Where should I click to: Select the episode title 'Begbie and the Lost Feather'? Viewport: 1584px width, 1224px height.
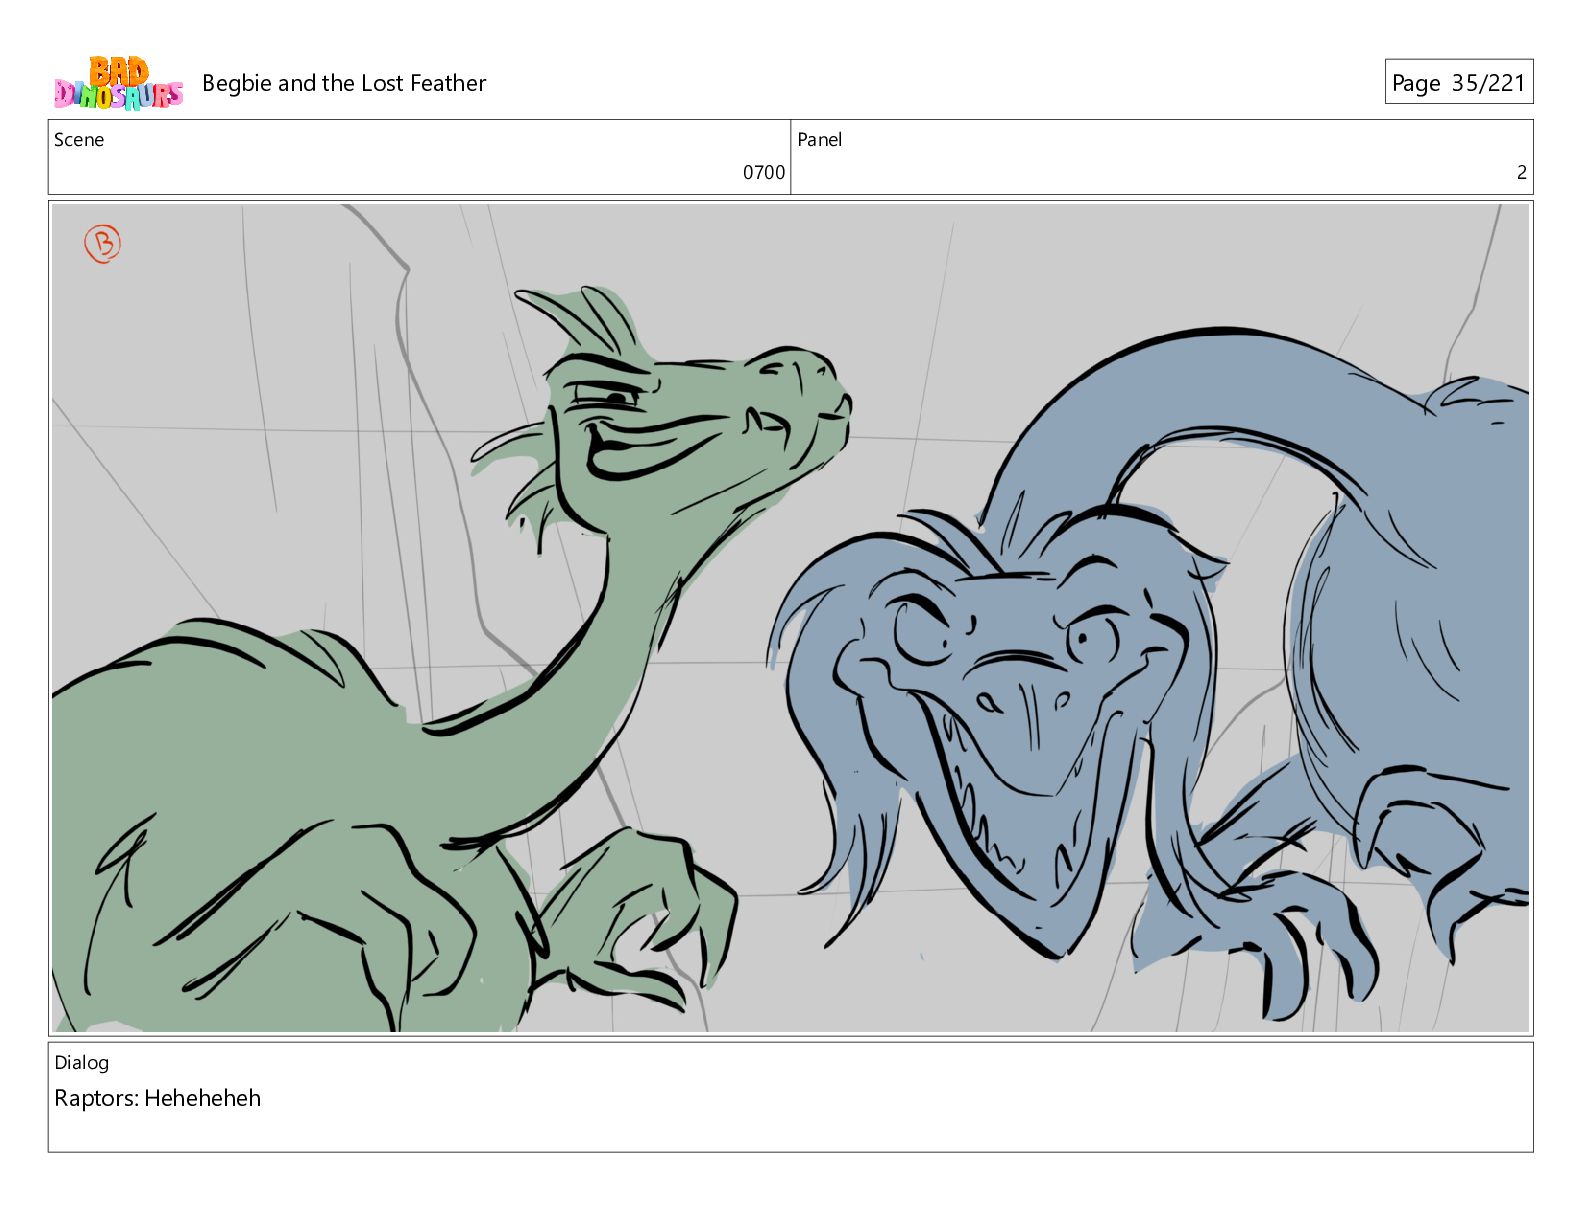click(344, 83)
